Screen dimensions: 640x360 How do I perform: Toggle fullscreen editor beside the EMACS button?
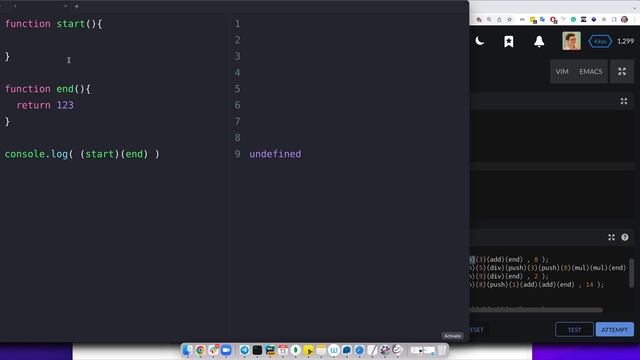tap(622, 71)
